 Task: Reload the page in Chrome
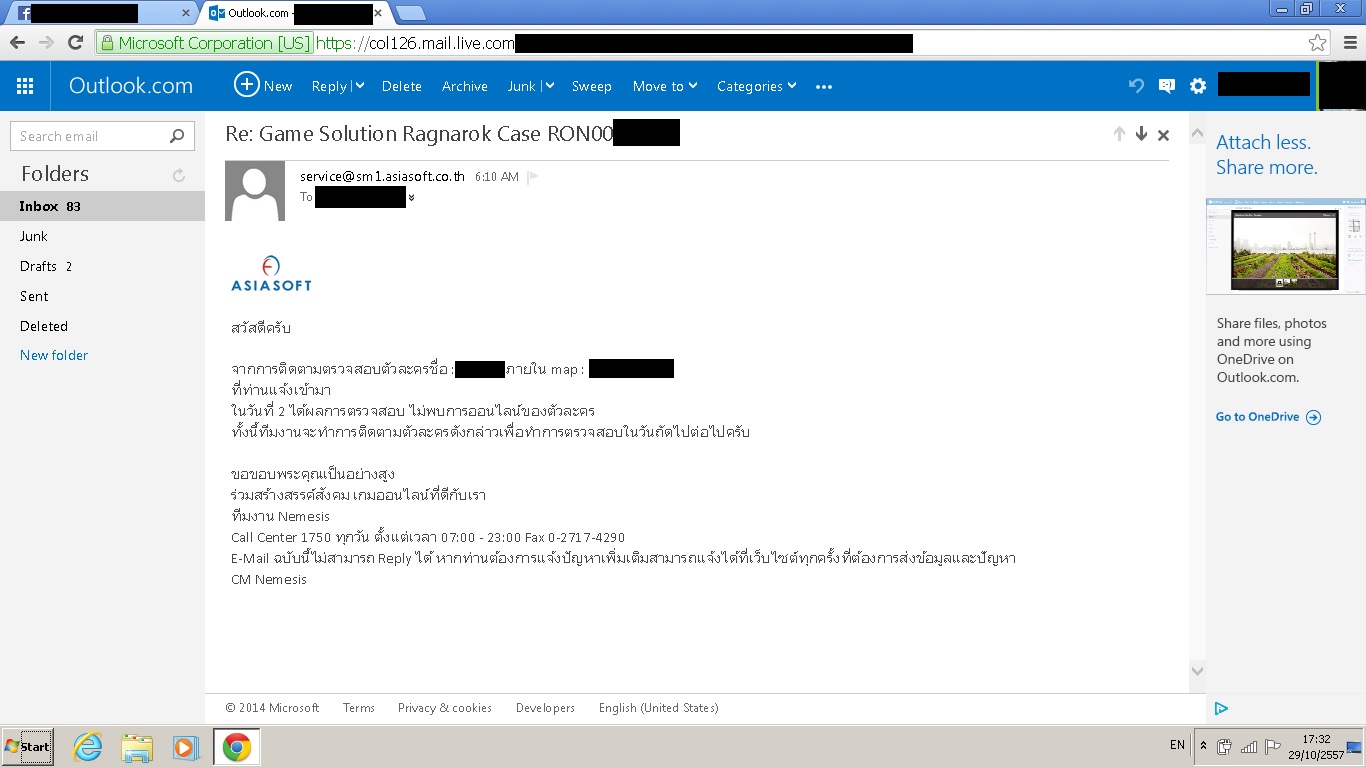(x=75, y=42)
